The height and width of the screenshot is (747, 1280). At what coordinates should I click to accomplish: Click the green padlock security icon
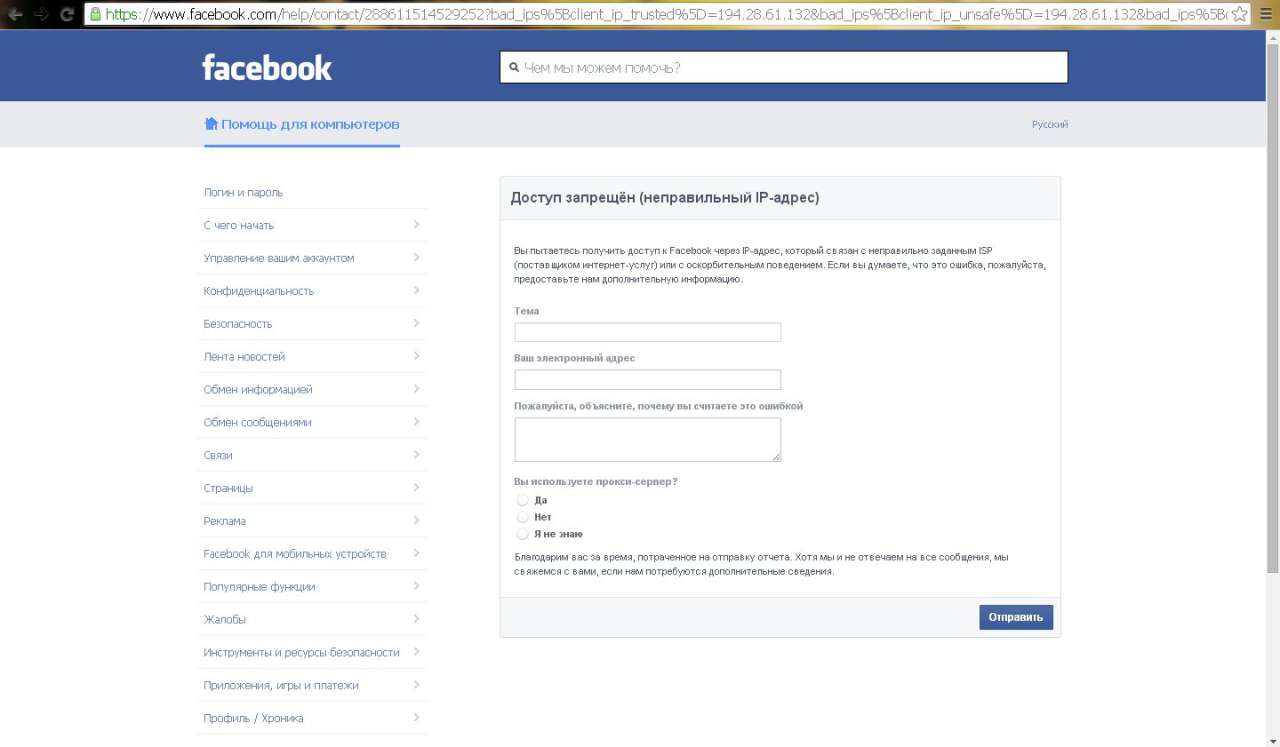95,14
